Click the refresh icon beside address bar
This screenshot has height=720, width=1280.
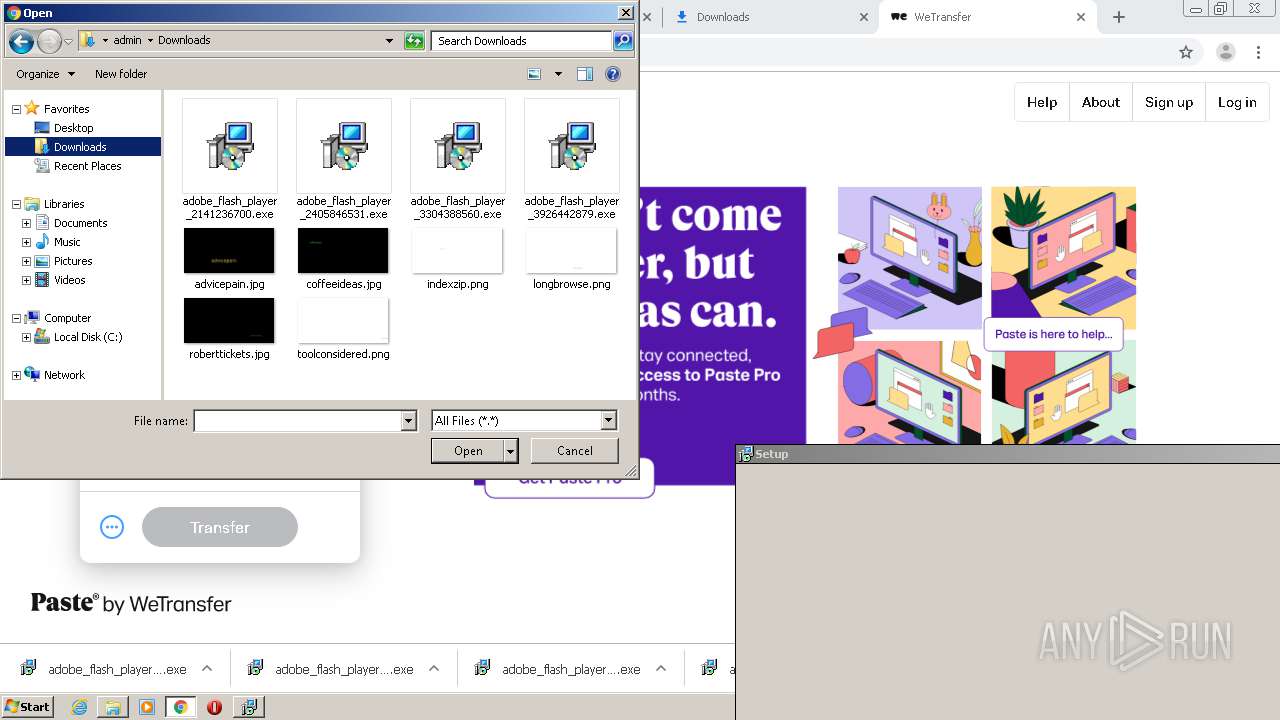(x=414, y=41)
